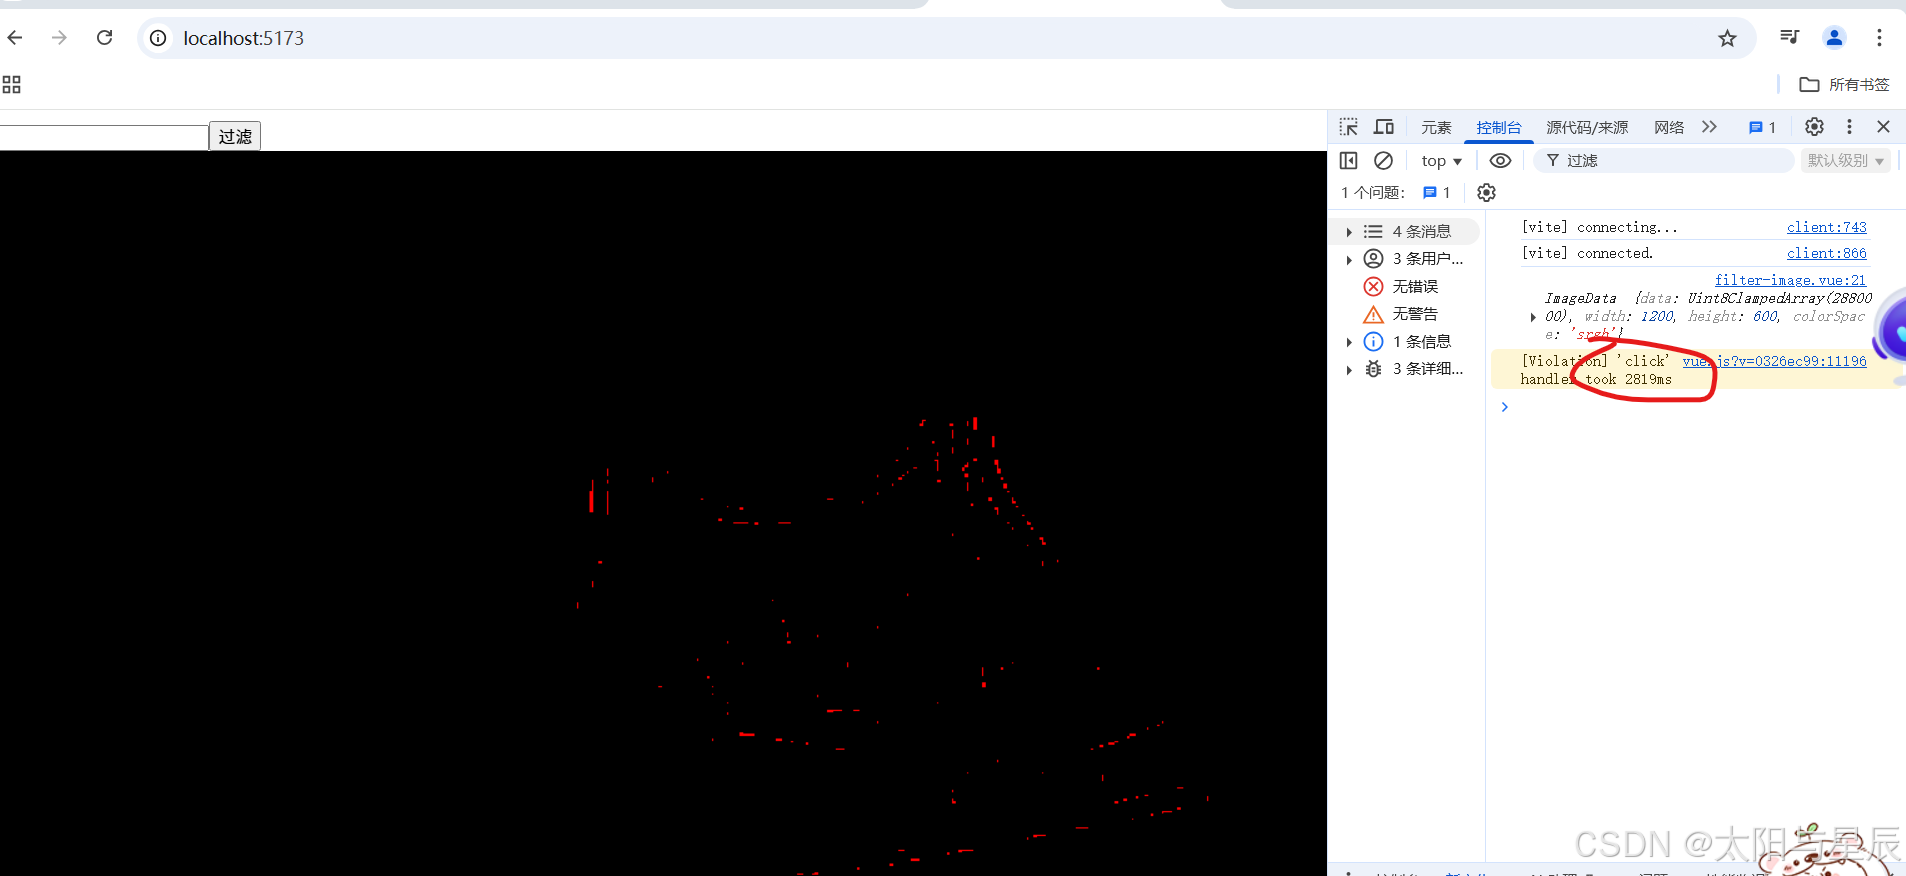Open the client:866 source link
This screenshot has height=876, width=1906.
pos(1826,253)
